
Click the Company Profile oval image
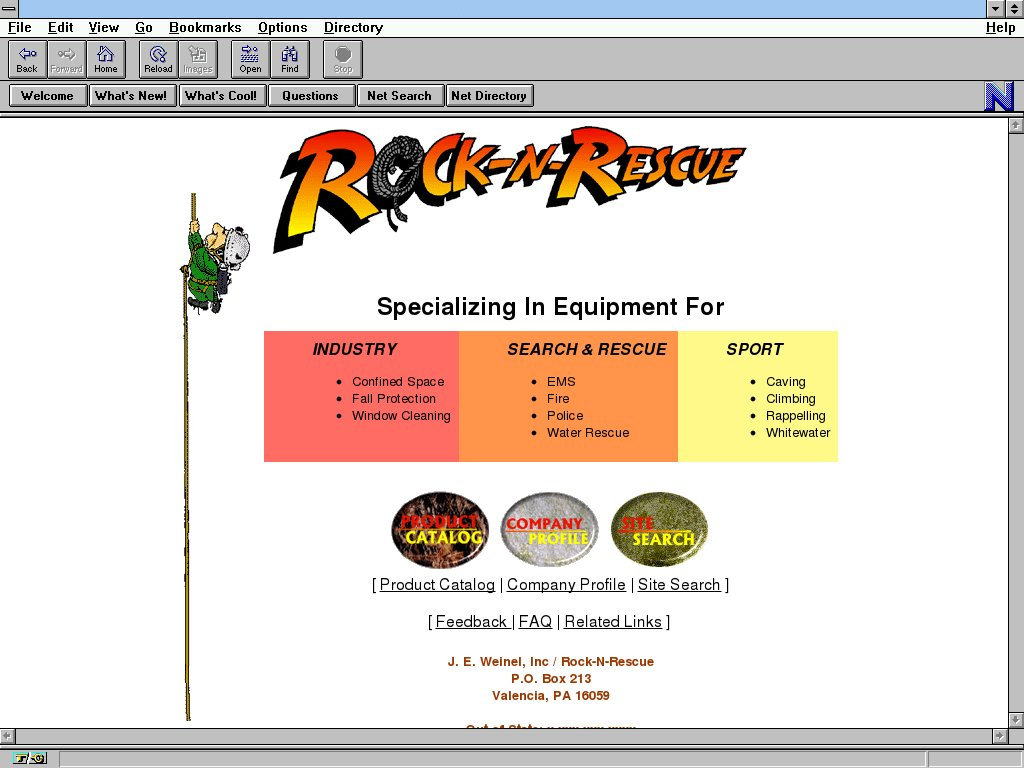point(549,530)
